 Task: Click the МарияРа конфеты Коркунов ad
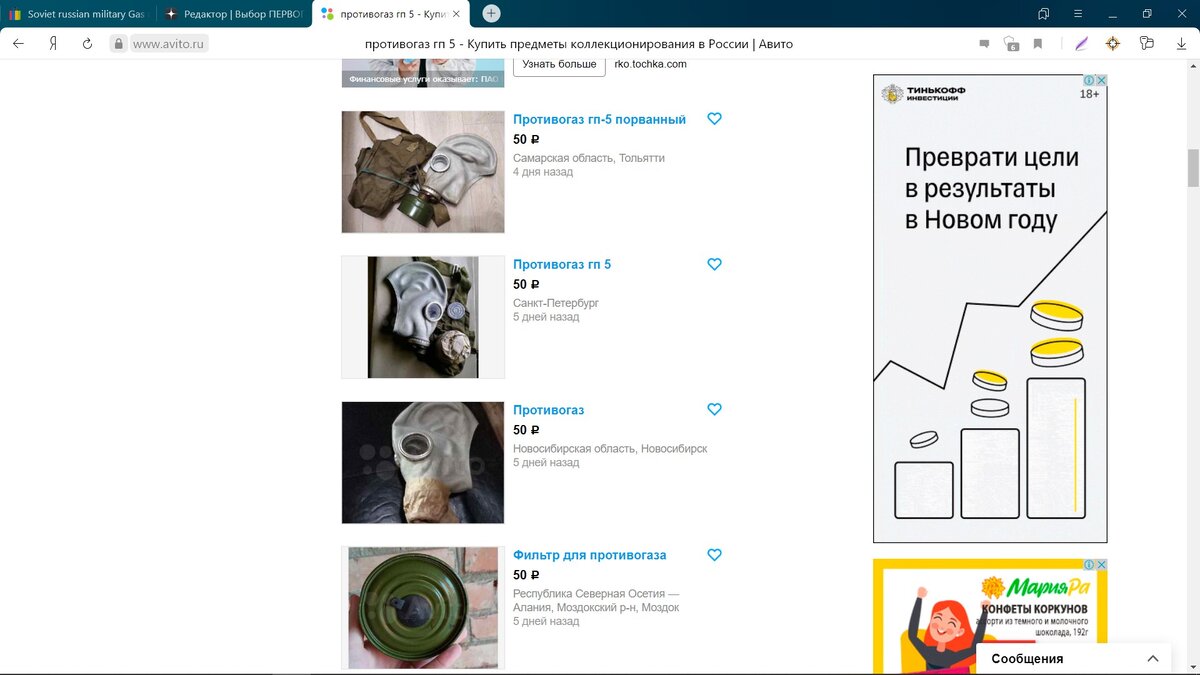[x=990, y=617]
